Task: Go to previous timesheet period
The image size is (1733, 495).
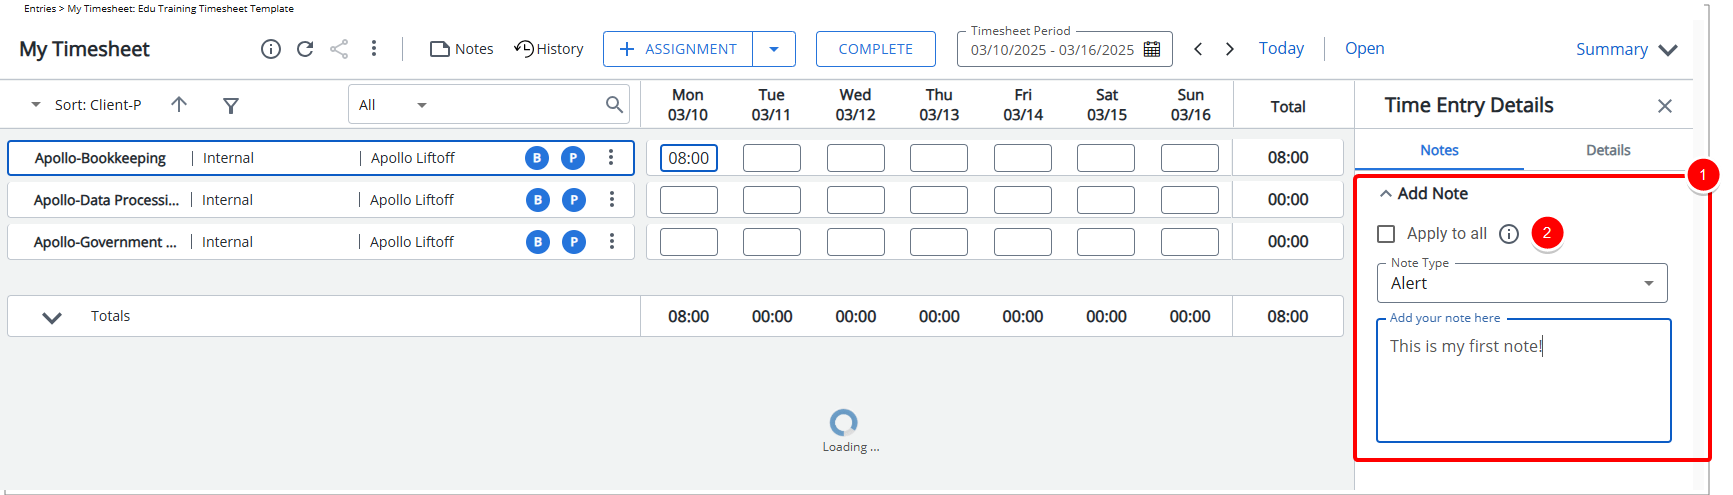Action: 1198,49
